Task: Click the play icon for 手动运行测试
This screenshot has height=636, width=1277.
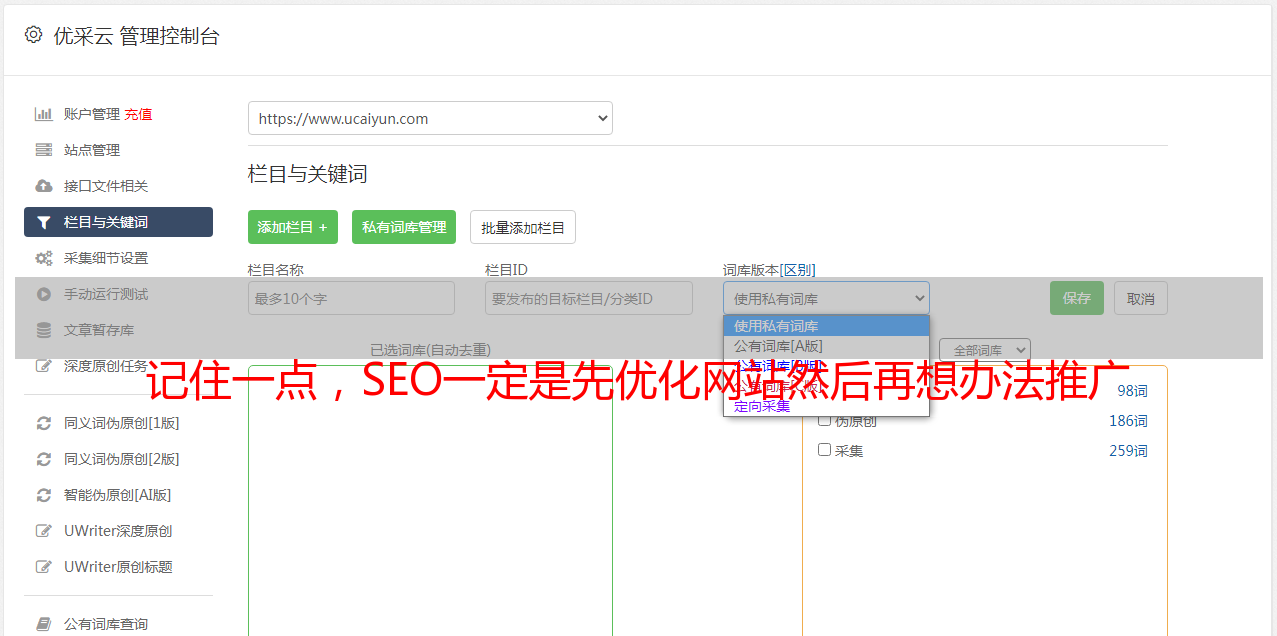Action: tap(43, 294)
